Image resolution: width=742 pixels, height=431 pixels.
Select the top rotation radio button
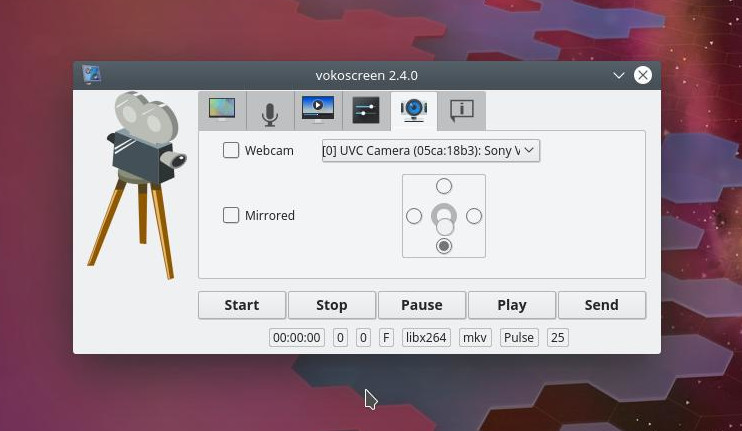coord(444,186)
